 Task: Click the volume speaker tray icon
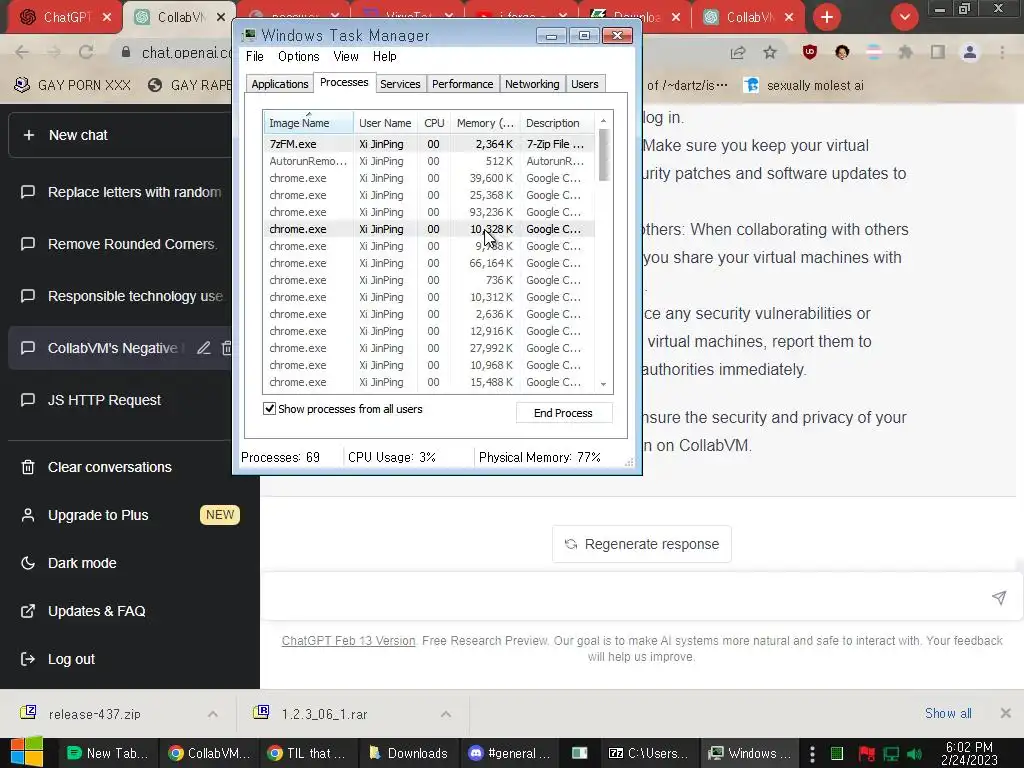click(914, 754)
